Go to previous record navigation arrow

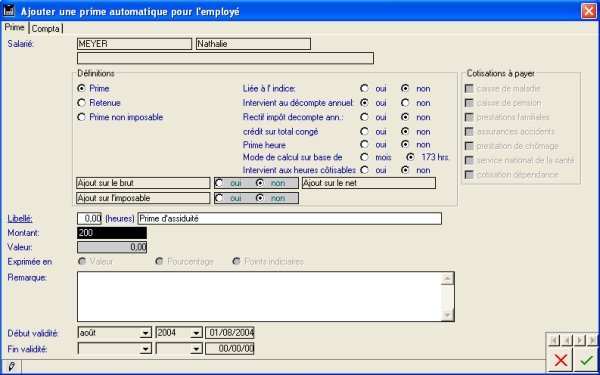[x=567, y=340]
